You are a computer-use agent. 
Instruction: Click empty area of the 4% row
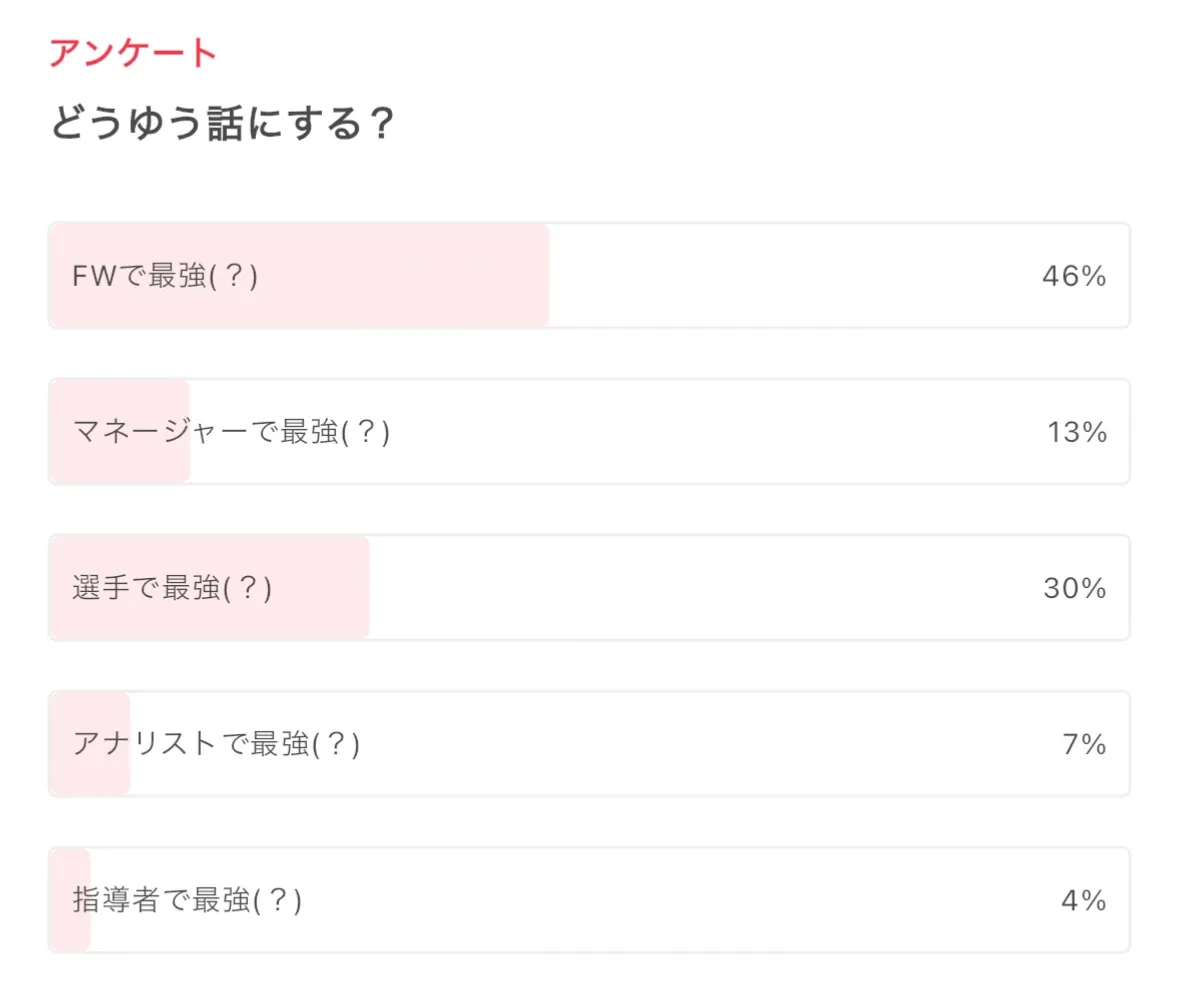tap(700, 900)
